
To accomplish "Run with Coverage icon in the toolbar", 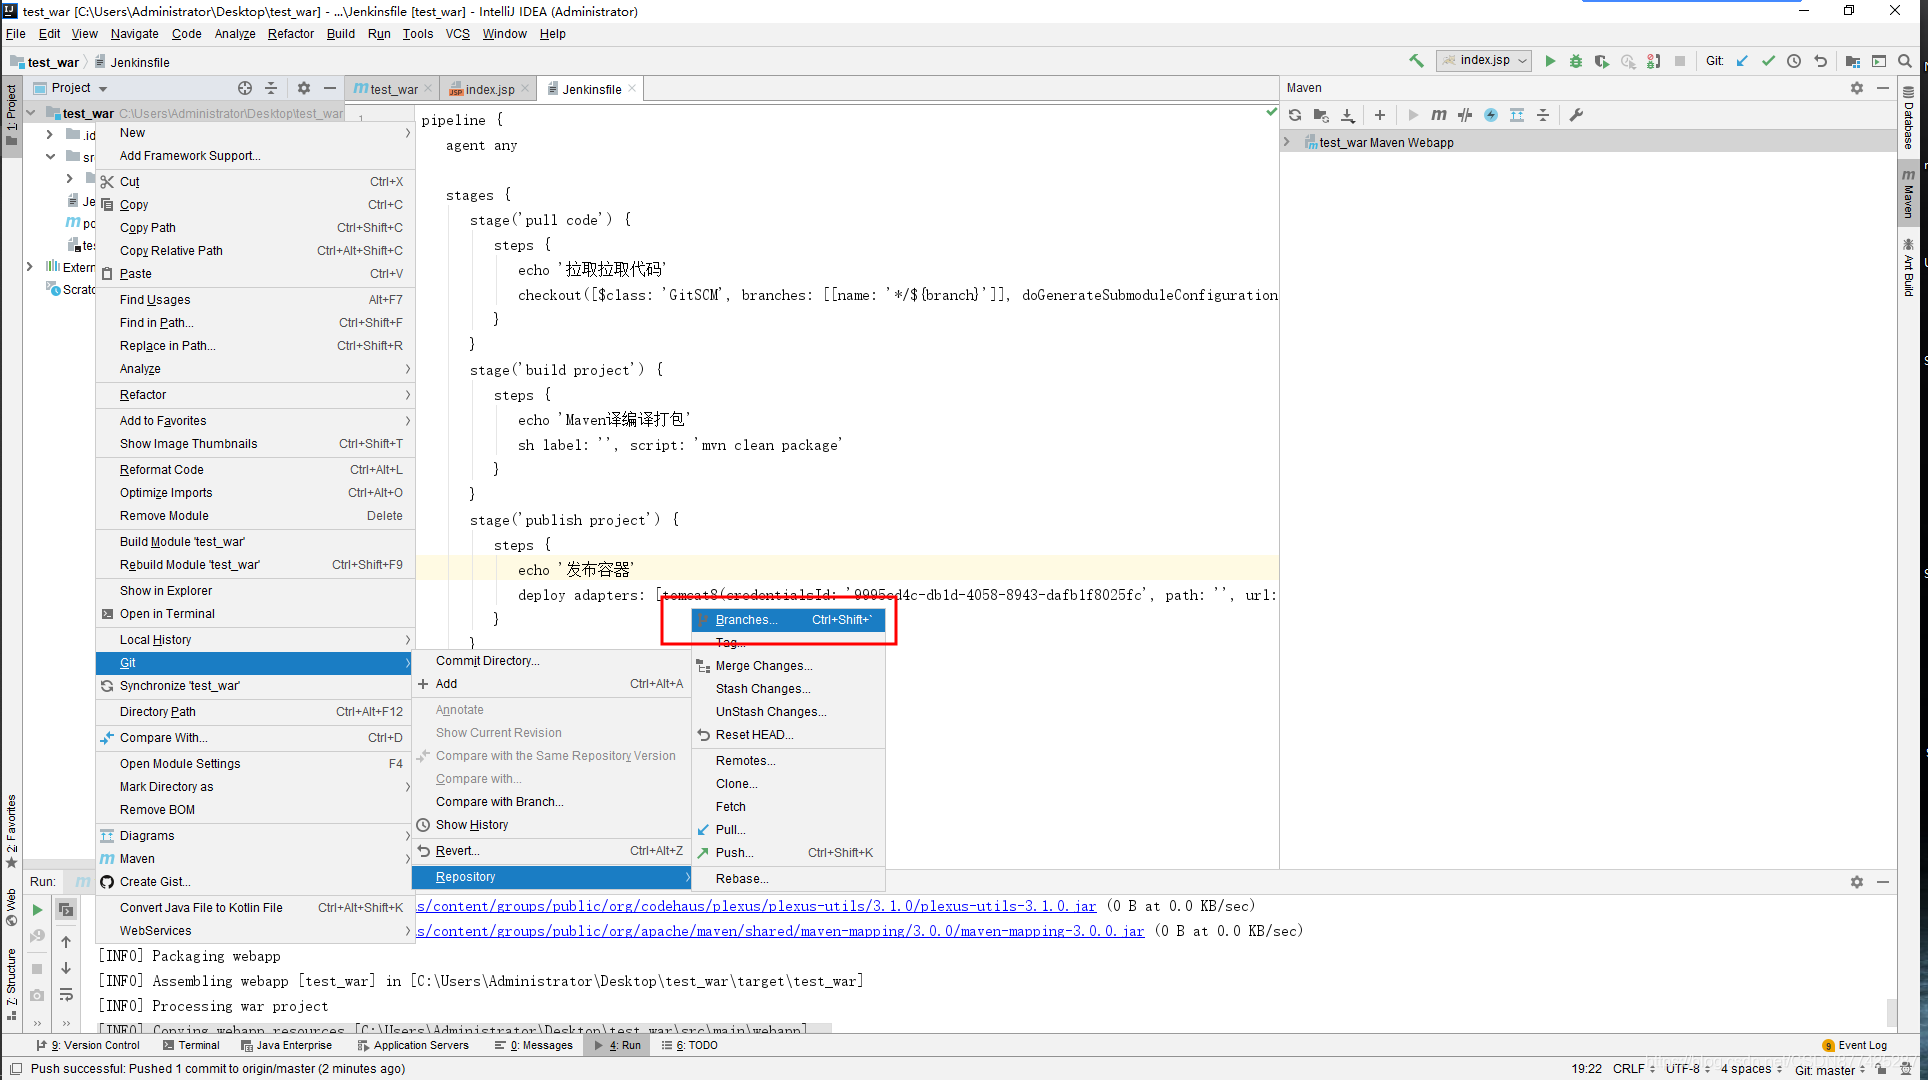I will (x=1602, y=61).
